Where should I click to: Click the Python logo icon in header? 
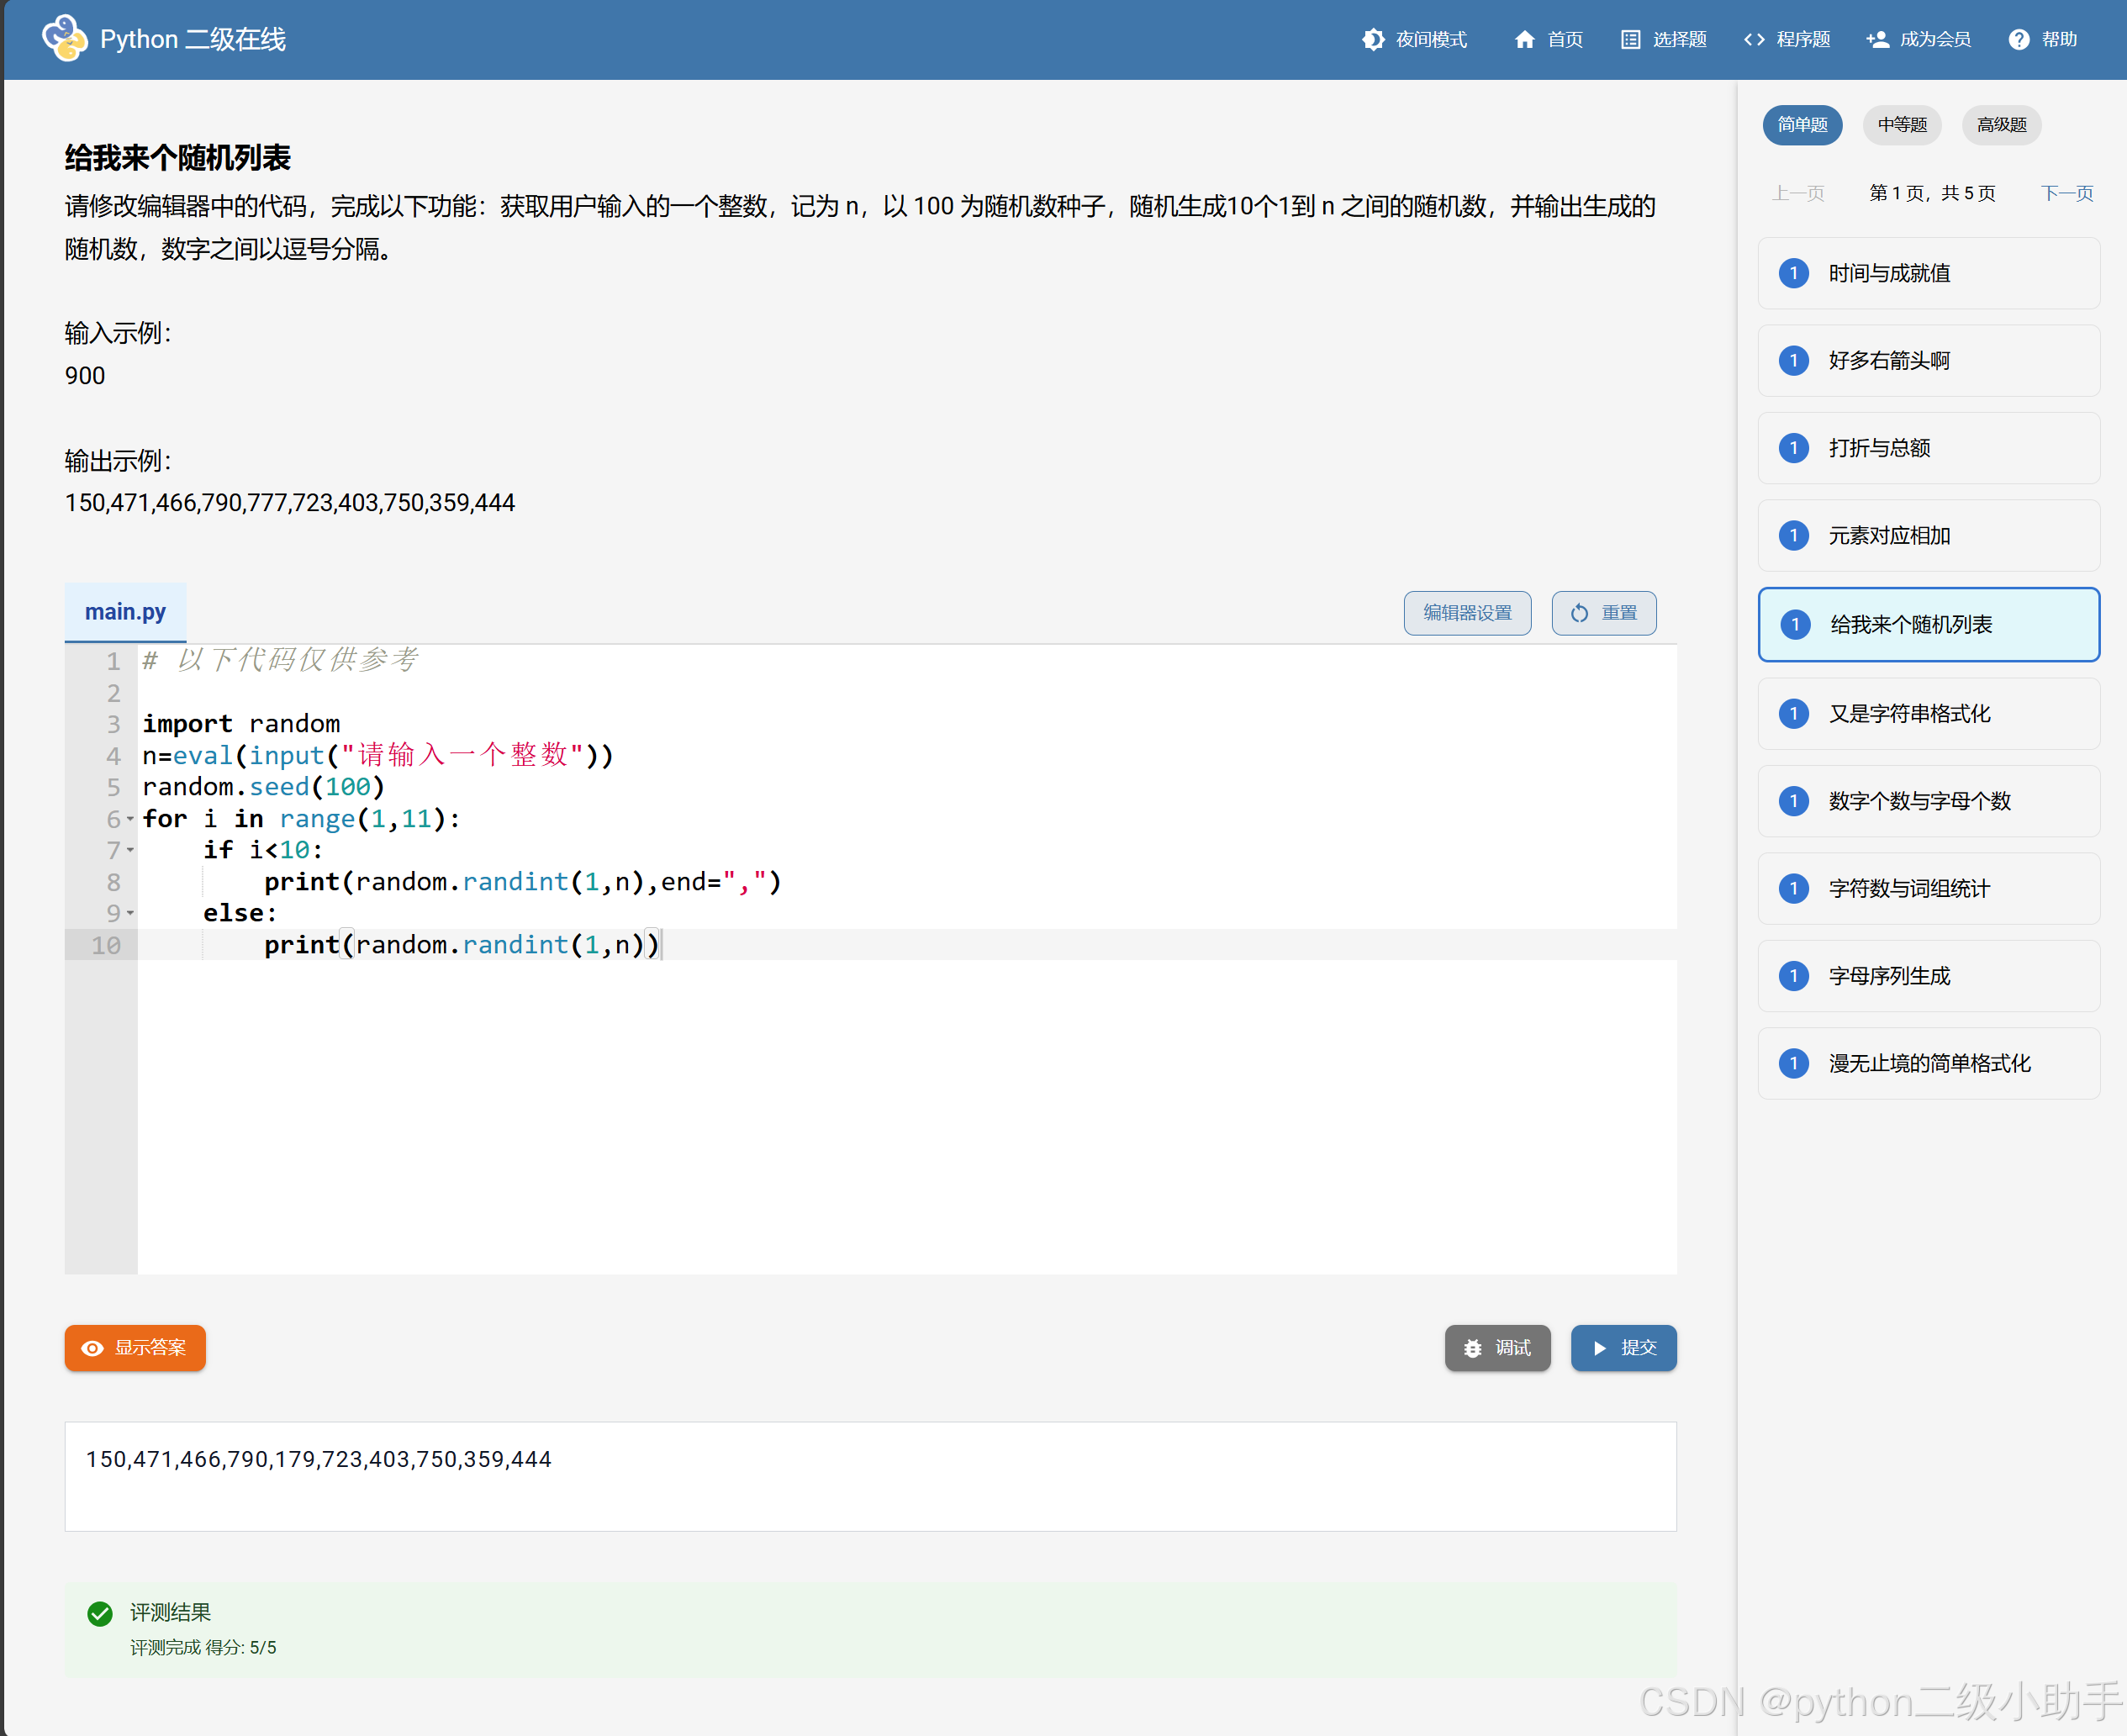(64, 38)
